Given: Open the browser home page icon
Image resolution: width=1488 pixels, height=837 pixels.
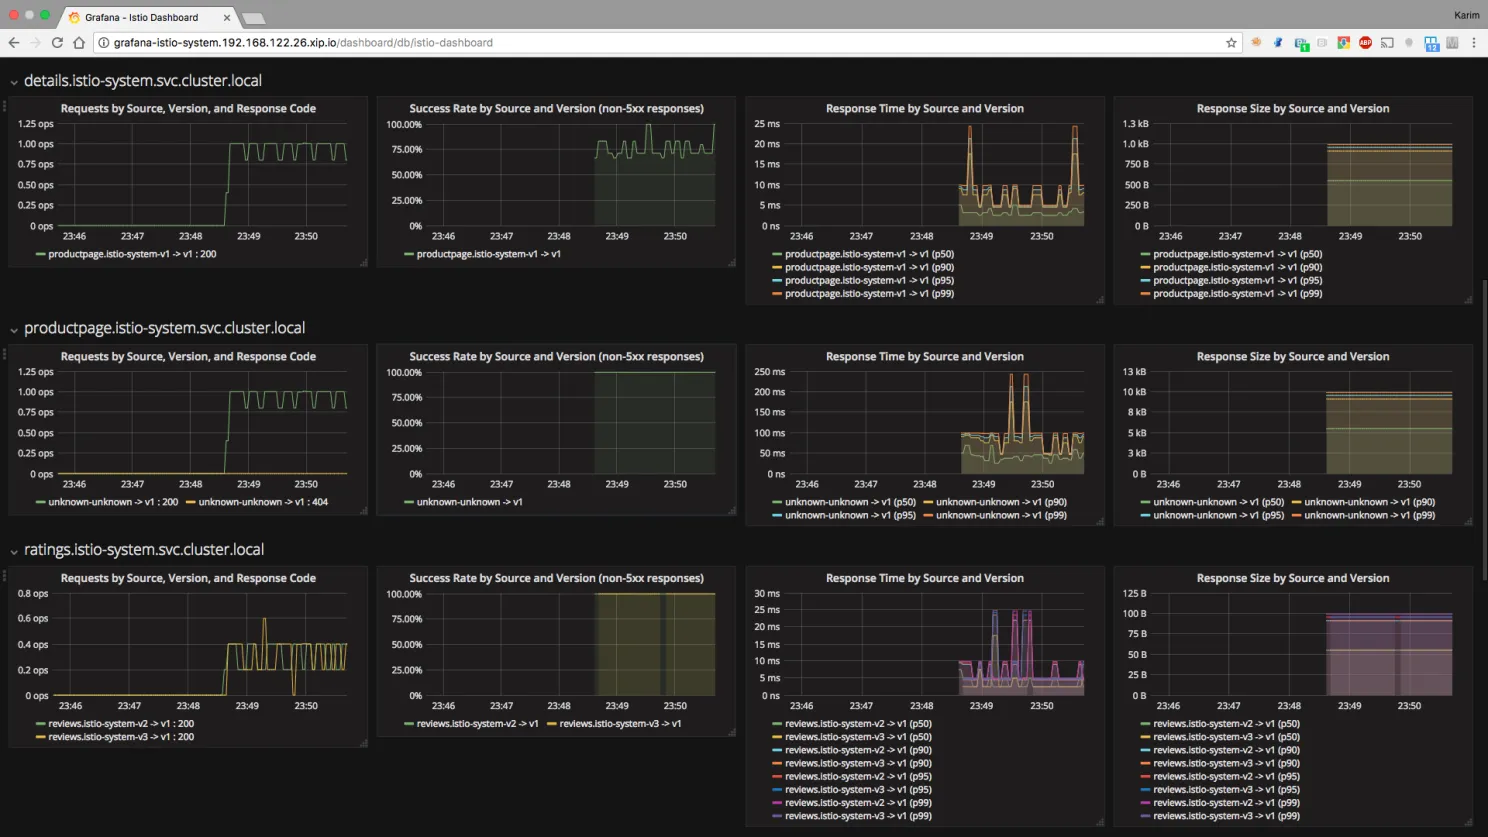Looking at the screenshot, I should [x=79, y=43].
